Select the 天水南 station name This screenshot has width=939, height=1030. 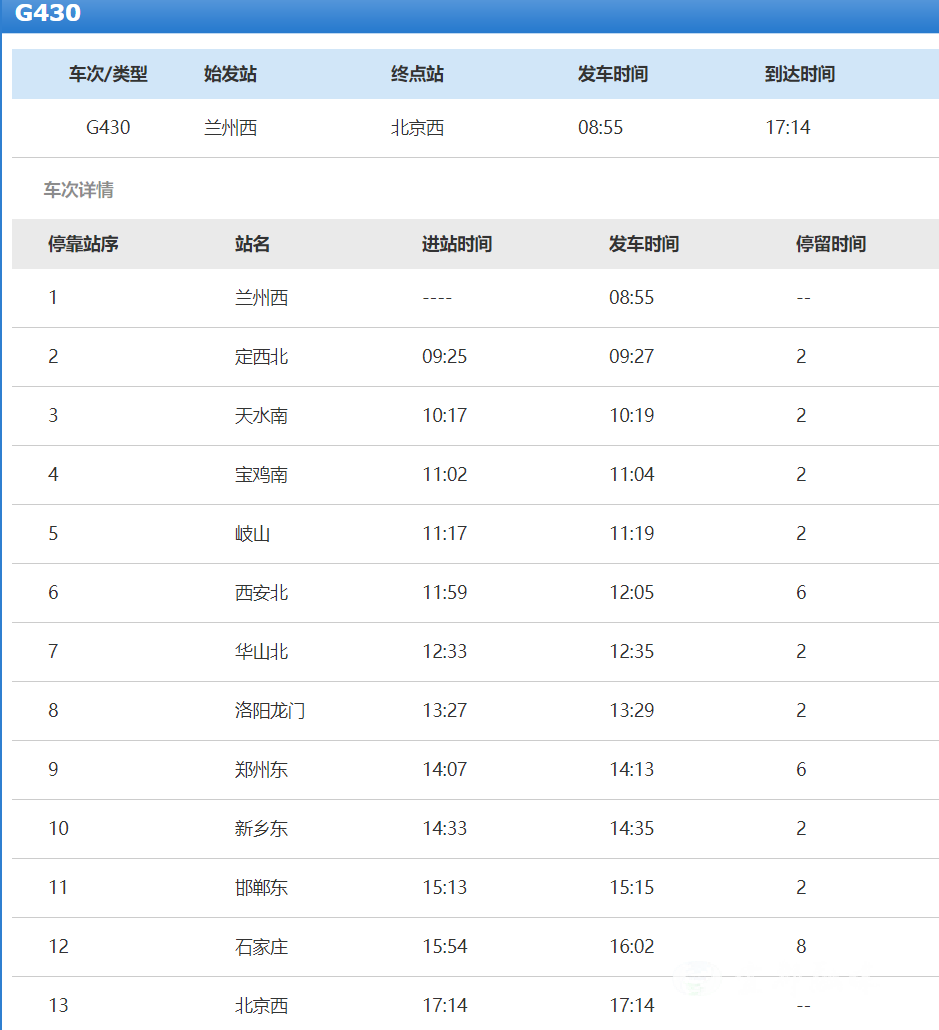pos(261,416)
